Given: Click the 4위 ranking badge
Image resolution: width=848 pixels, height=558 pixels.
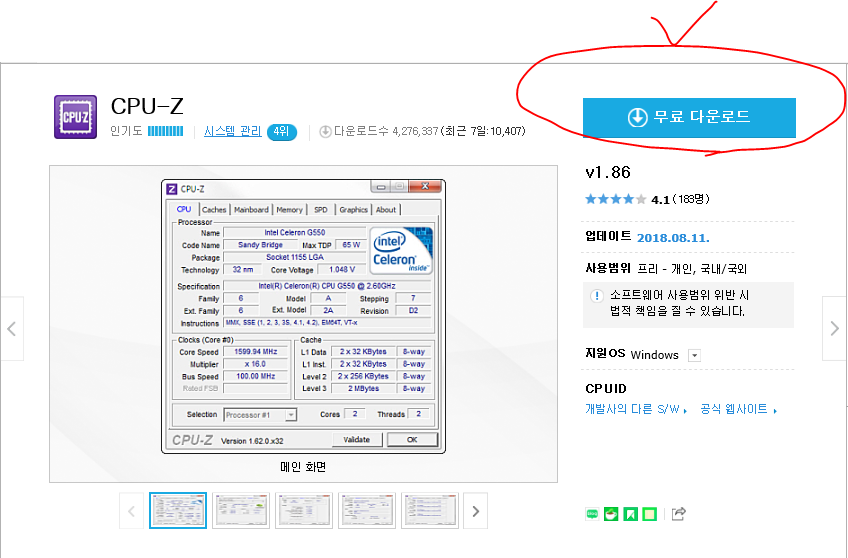Looking at the screenshot, I should pos(282,131).
